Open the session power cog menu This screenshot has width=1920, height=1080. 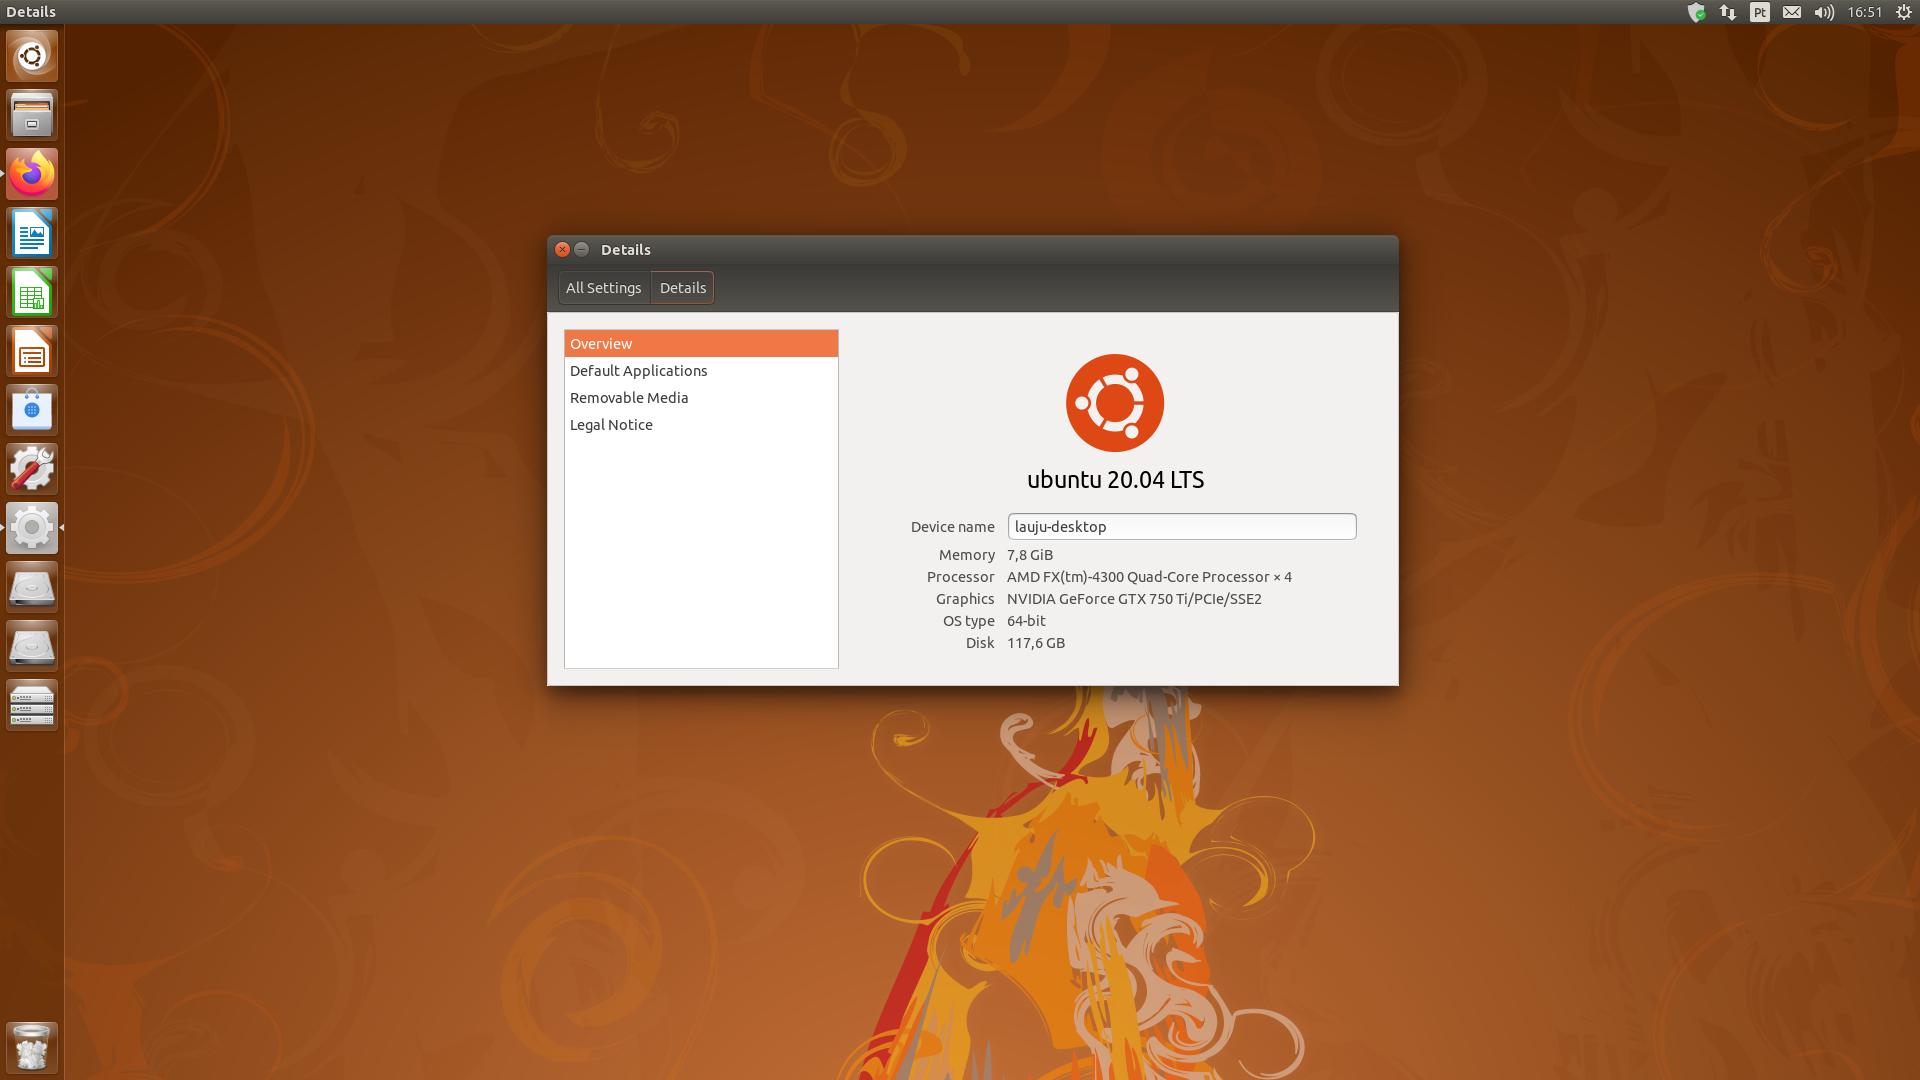coord(1904,12)
